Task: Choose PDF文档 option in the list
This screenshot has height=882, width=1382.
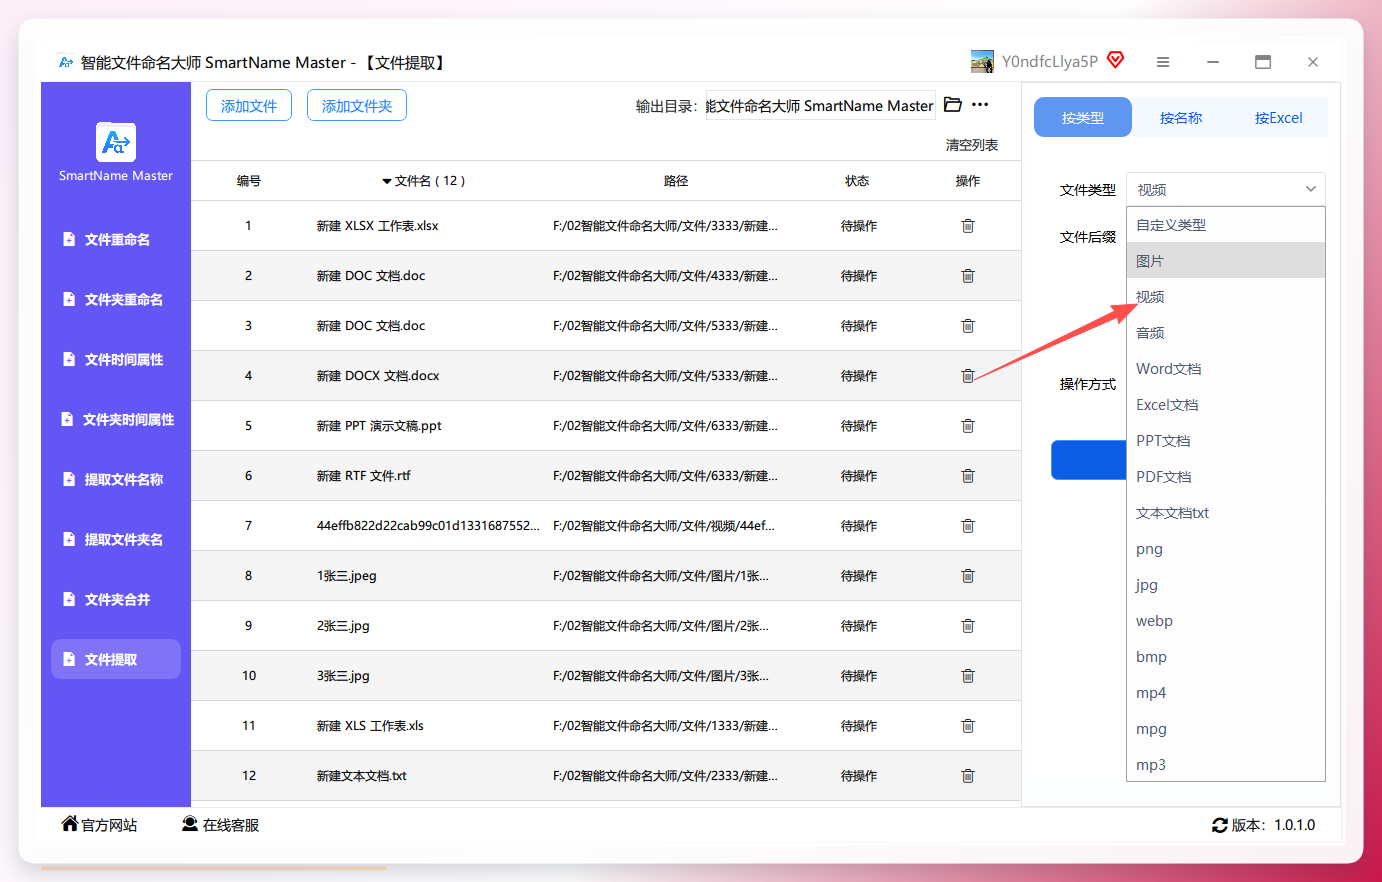Action: click(x=1226, y=477)
